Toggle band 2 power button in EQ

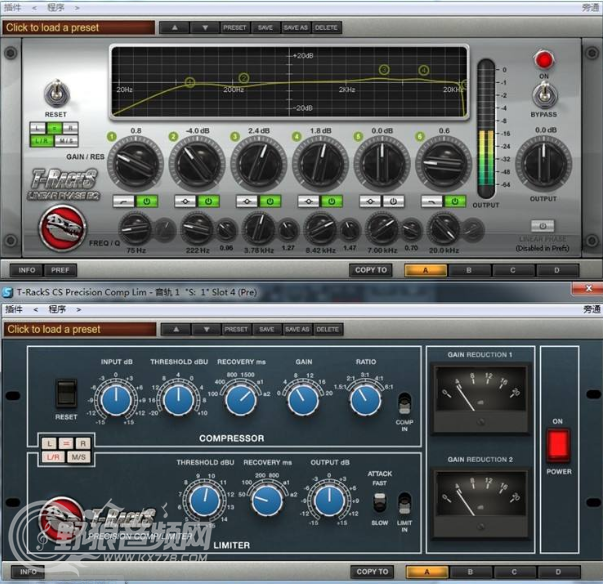pos(208,201)
